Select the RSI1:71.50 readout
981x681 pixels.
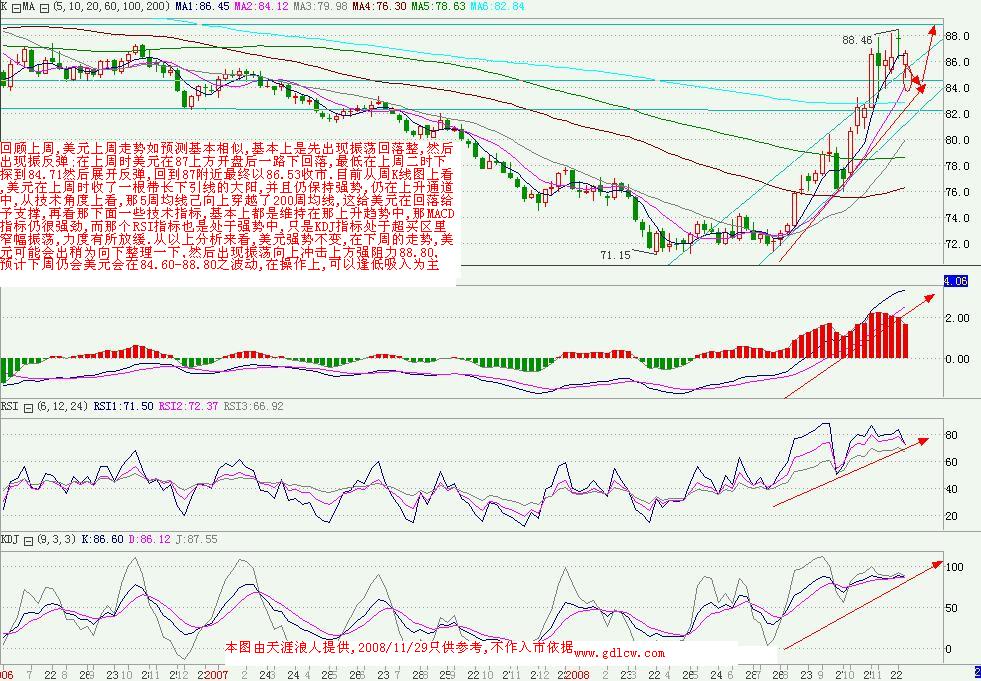pyautogui.click(x=124, y=407)
